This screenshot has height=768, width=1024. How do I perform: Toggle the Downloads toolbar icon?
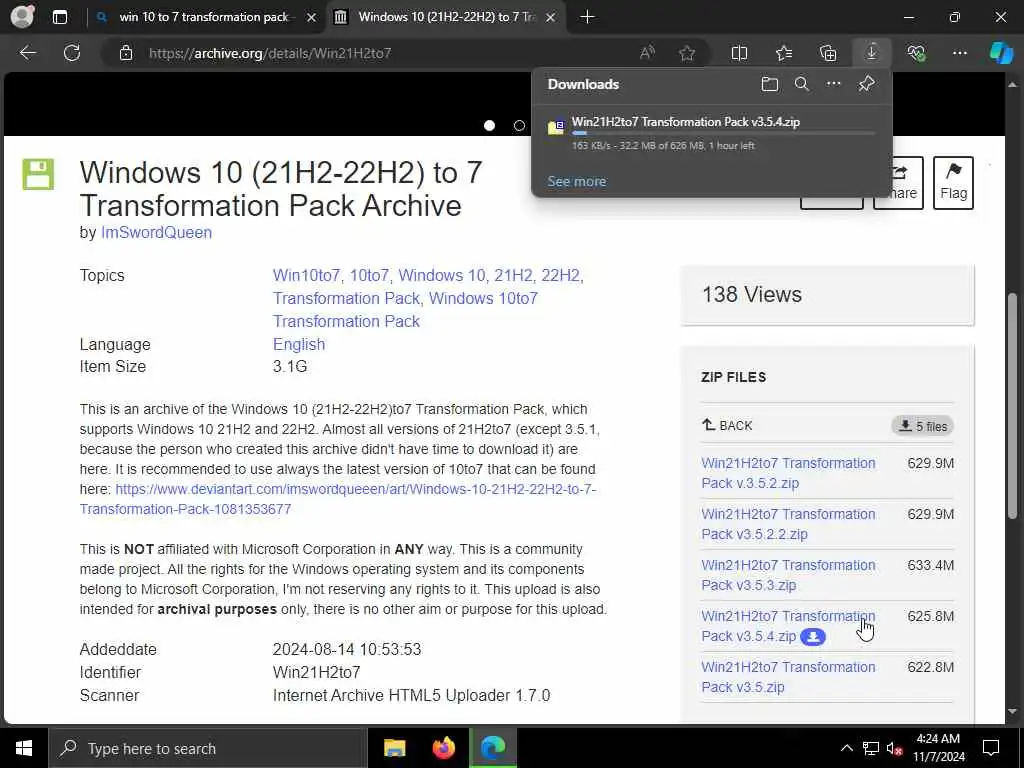(872, 53)
